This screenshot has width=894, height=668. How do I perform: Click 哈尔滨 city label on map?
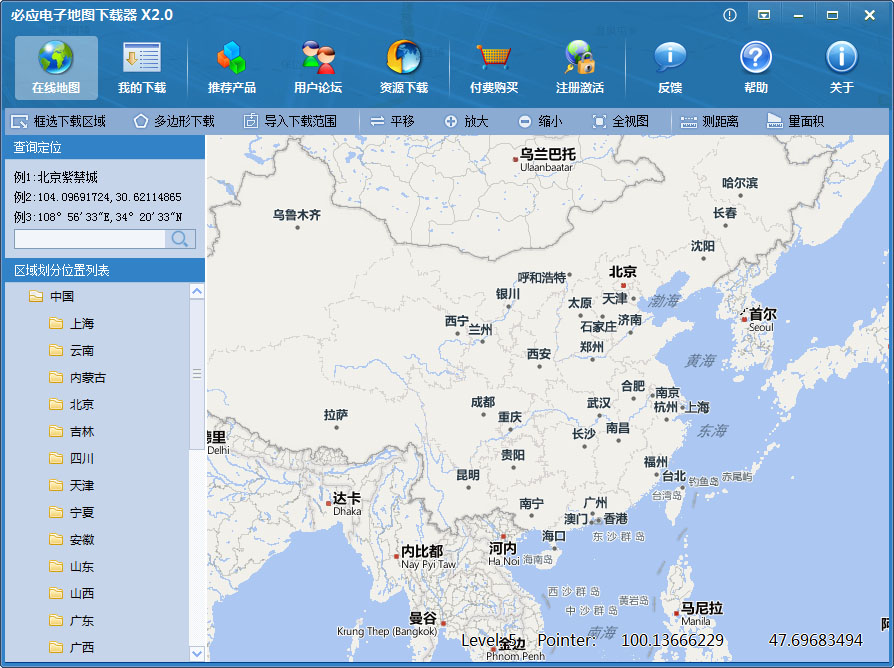pyautogui.click(x=739, y=183)
